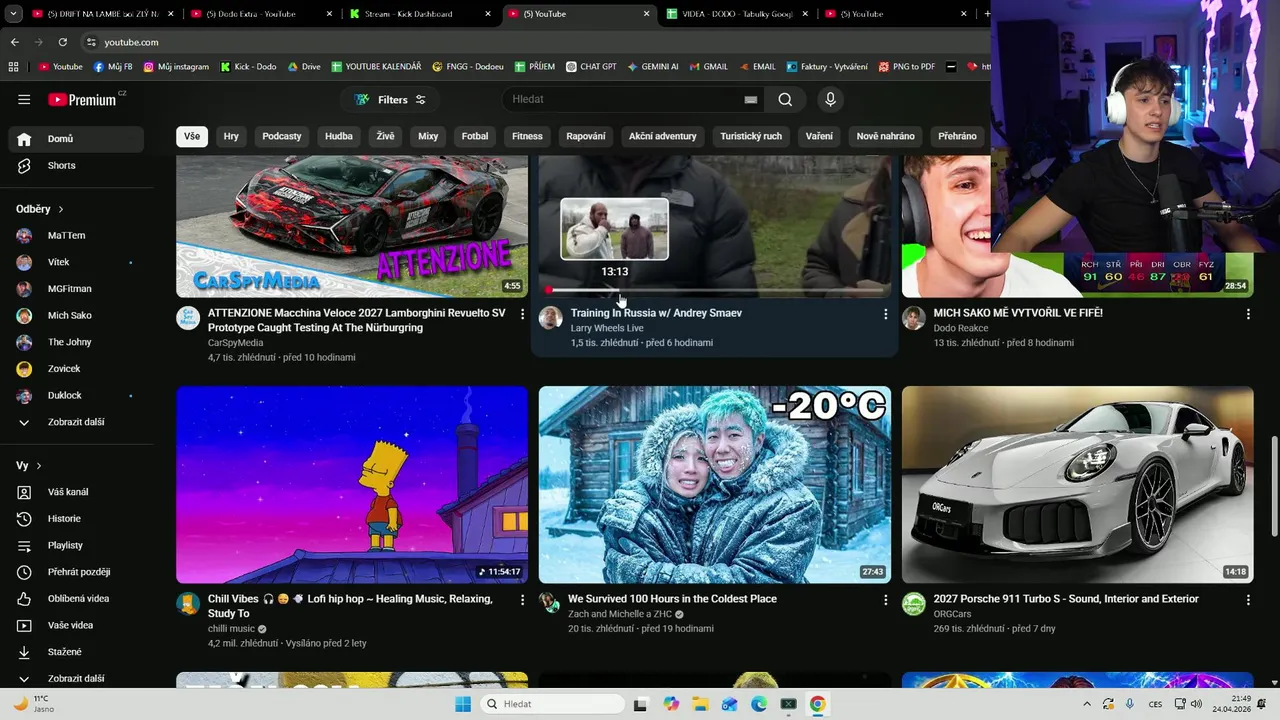
Task: Expand Zobrazit další under subscriptions
Action: [x=76, y=422]
